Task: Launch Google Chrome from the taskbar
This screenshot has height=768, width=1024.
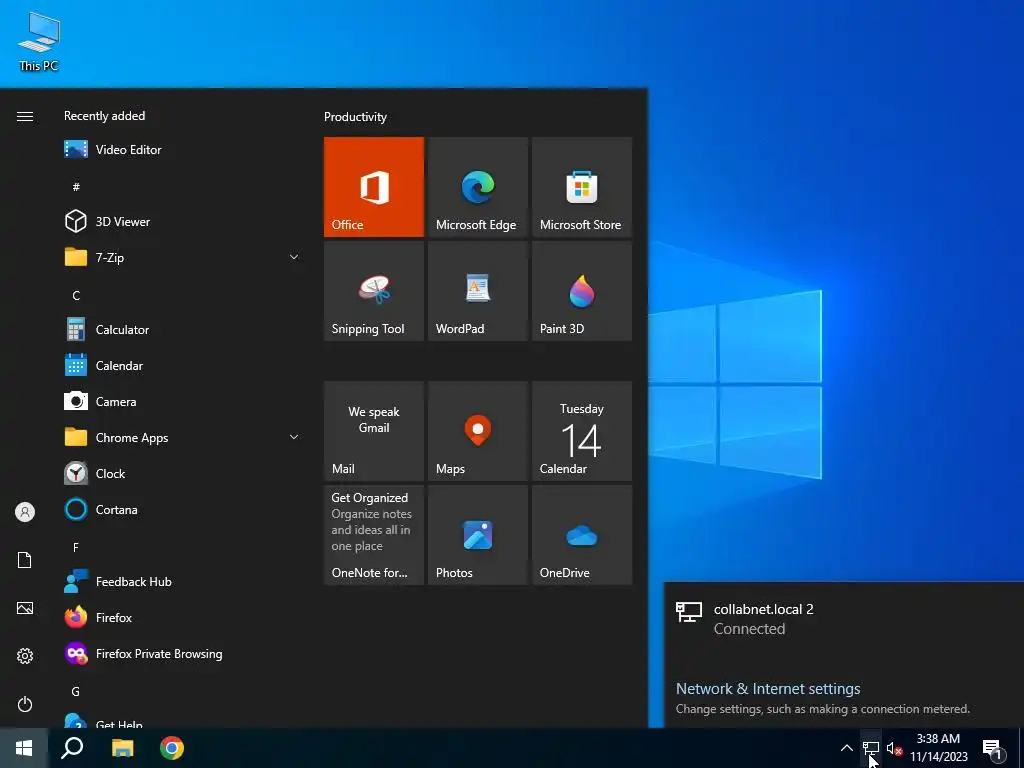Action: click(172, 748)
